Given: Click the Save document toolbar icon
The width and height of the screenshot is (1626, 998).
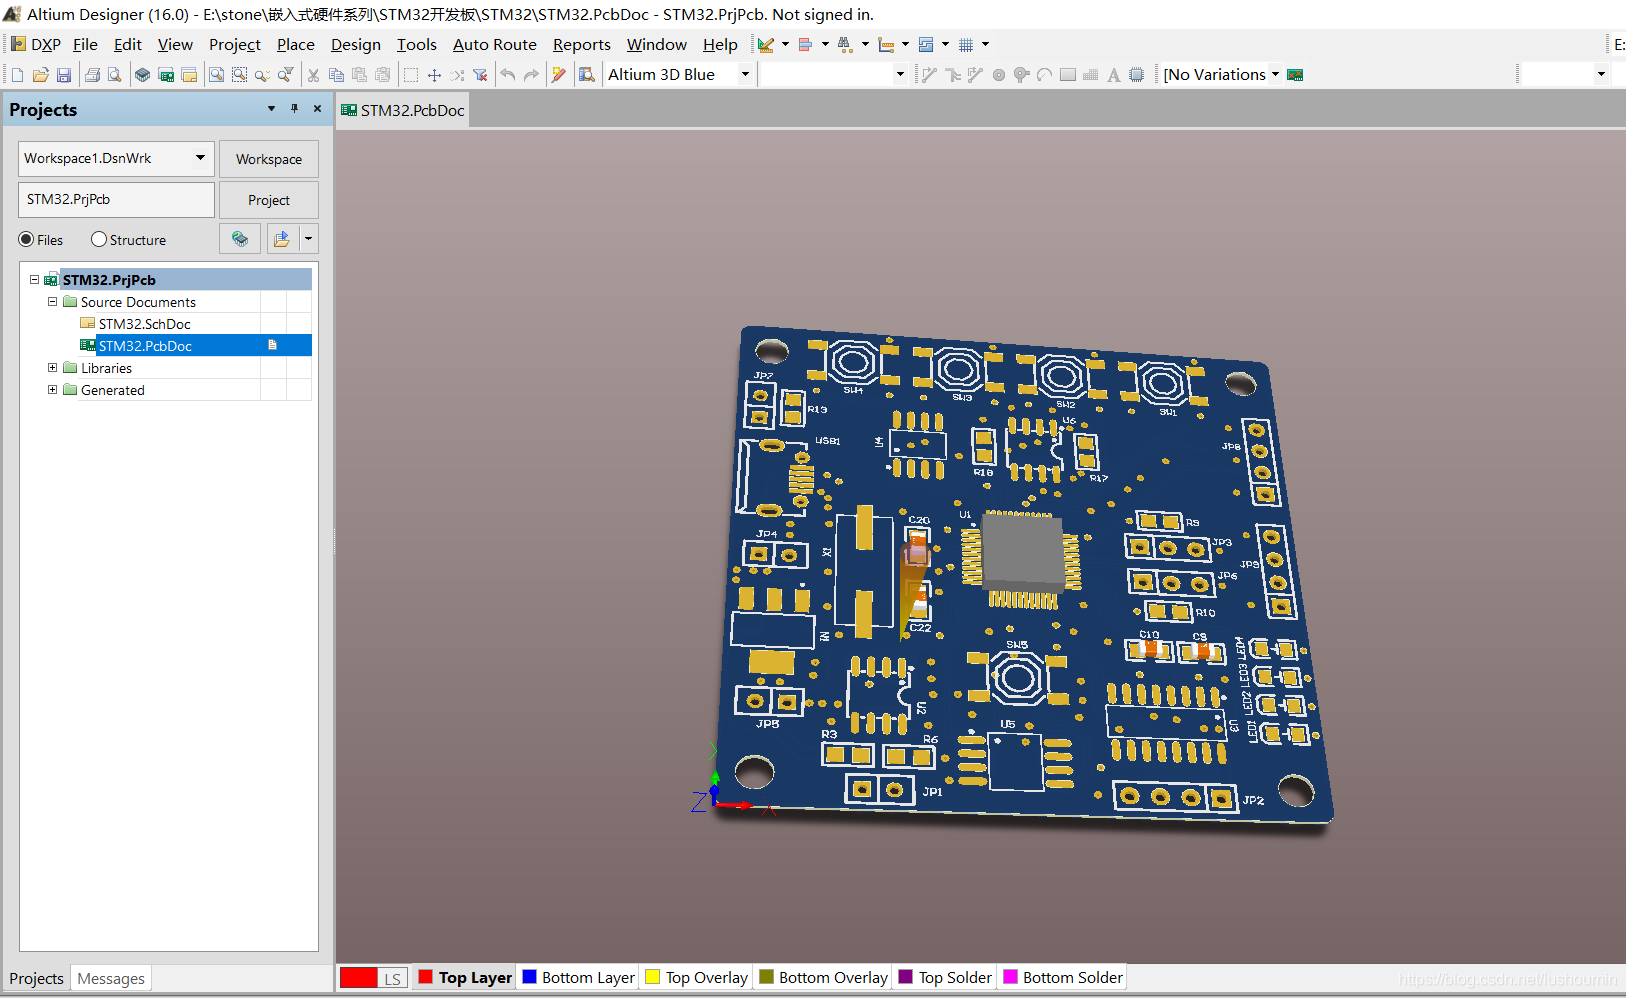Looking at the screenshot, I should pyautogui.click(x=64, y=75).
